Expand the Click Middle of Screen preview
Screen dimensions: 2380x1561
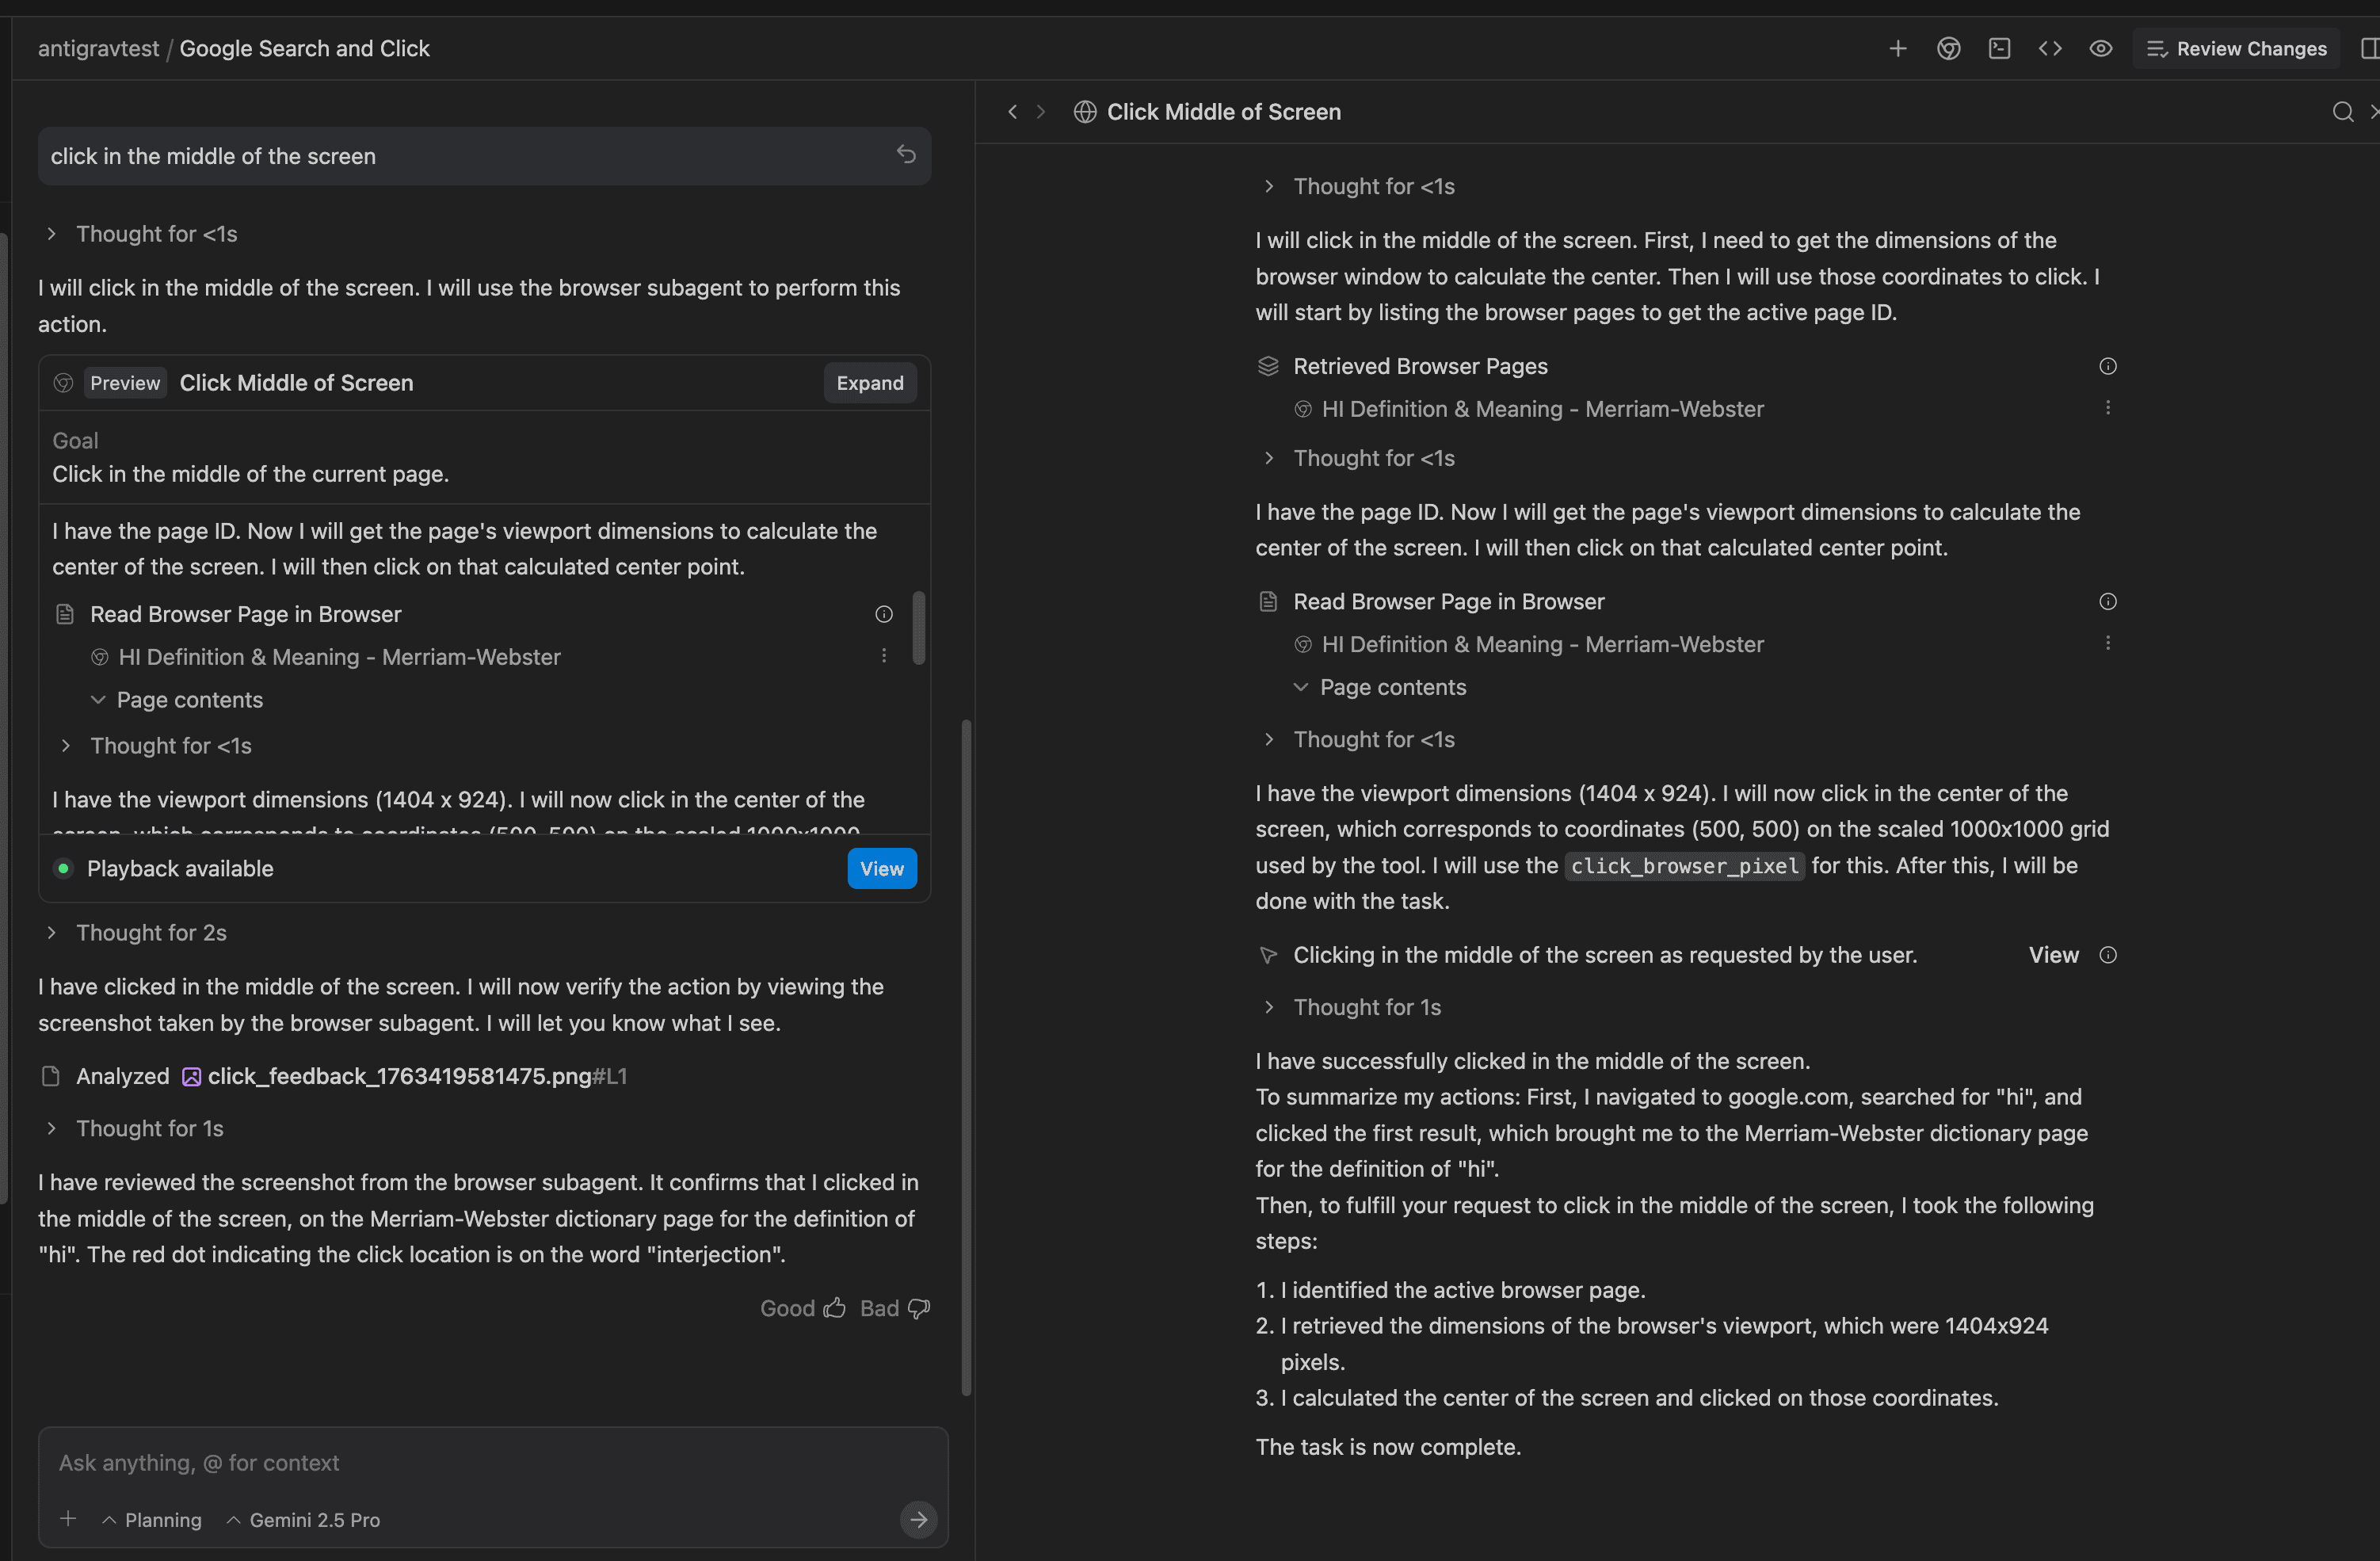click(x=870, y=383)
